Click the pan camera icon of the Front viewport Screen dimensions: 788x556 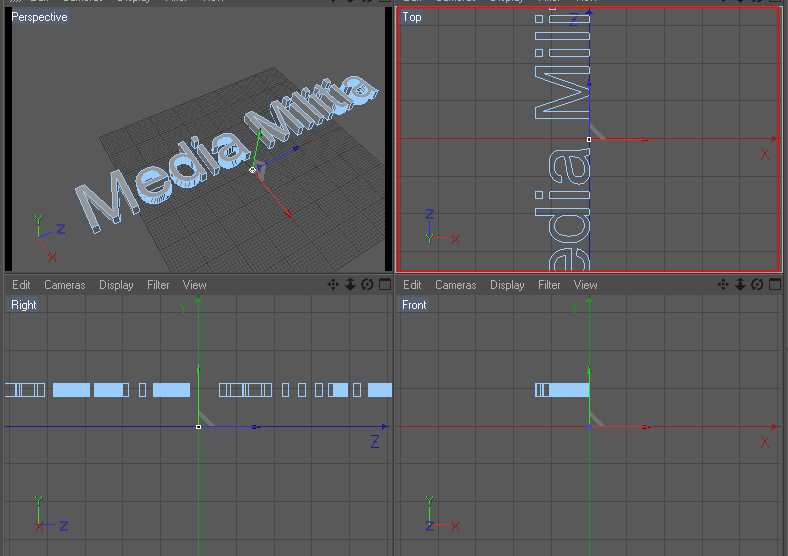723,285
